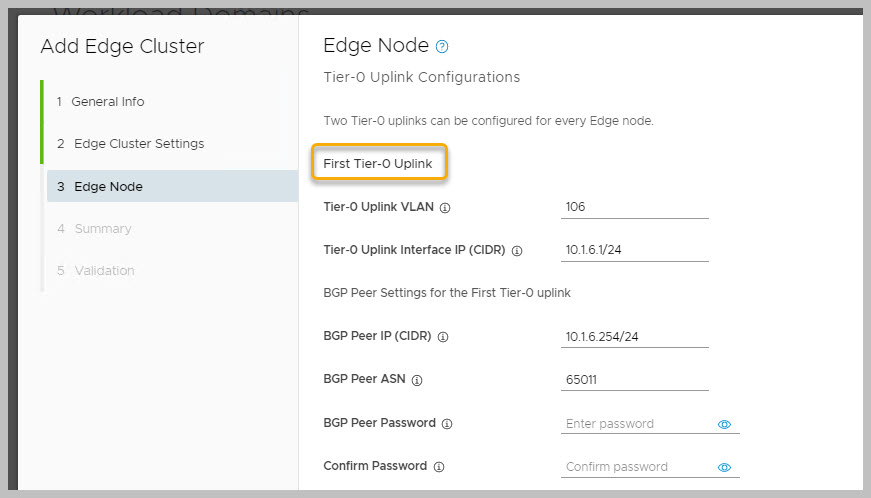Click info icon next to BGP Peer ASN

pyautogui.click(x=417, y=380)
